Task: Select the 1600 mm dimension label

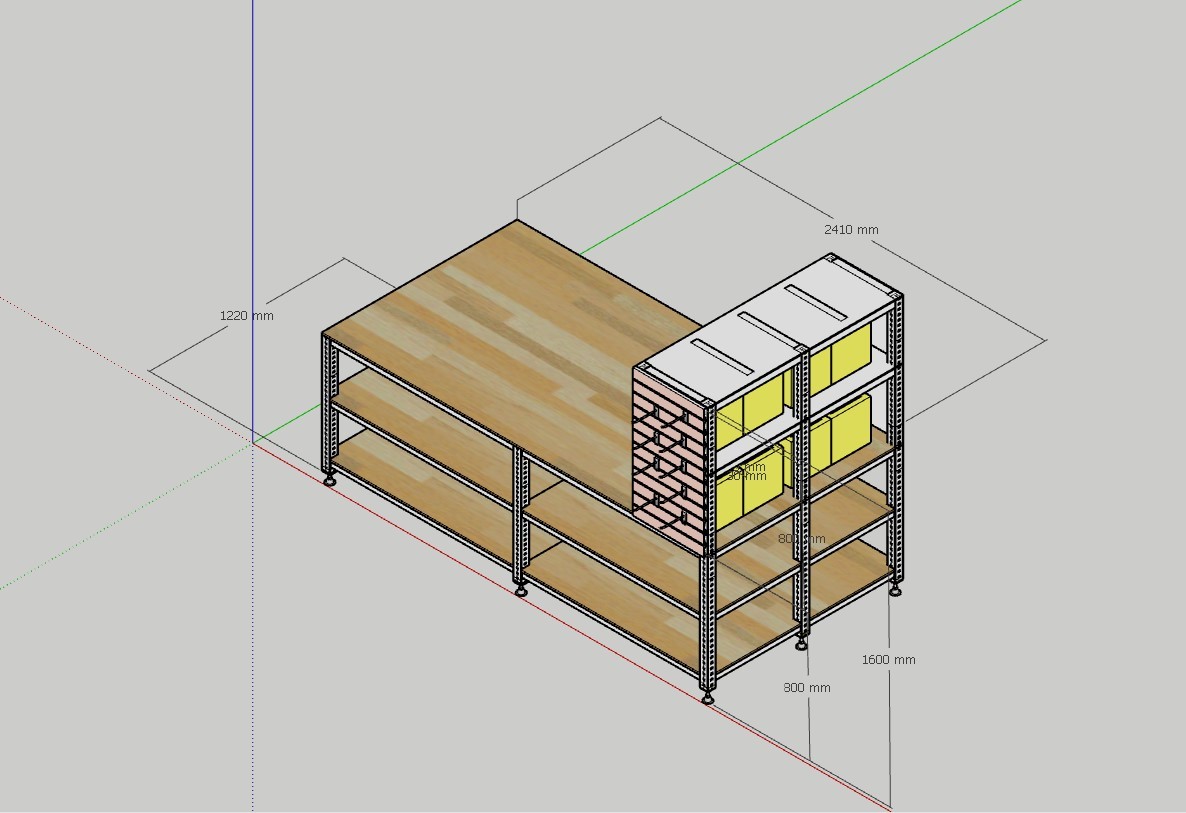Action: tap(888, 659)
